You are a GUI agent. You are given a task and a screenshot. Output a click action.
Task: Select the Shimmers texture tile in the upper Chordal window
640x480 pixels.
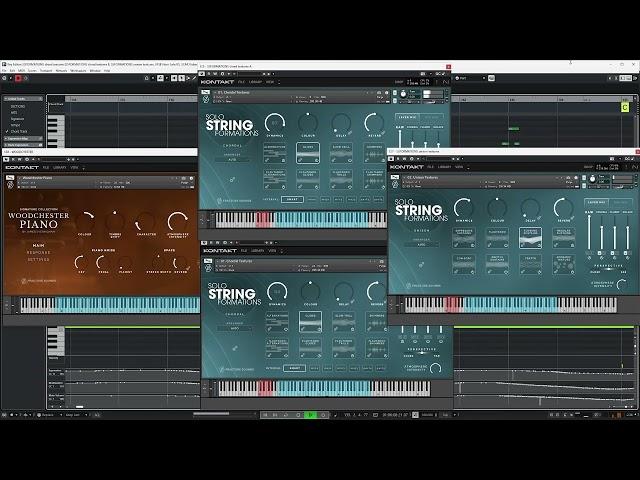tap(374, 153)
